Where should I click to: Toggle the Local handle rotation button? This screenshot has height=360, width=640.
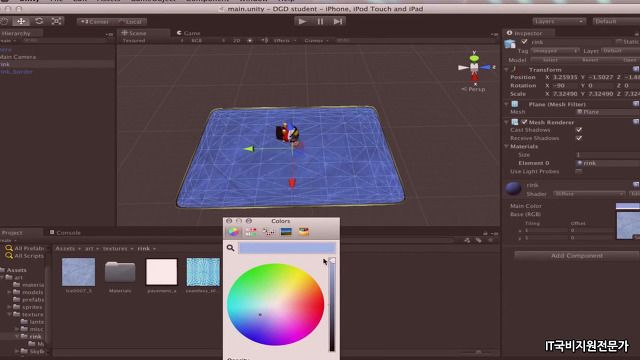[130, 22]
